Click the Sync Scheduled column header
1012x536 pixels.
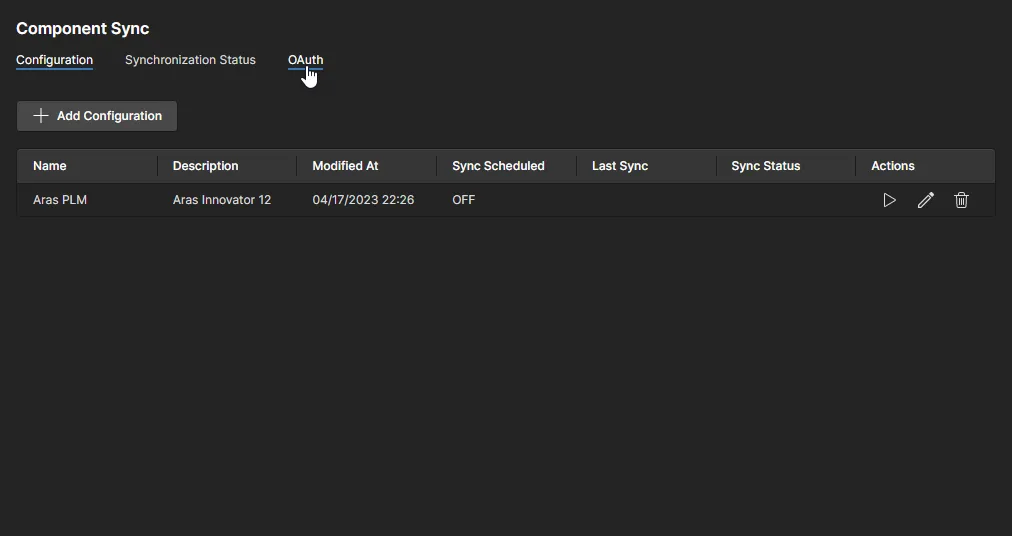pyautogui.click(x=498, y=166)
